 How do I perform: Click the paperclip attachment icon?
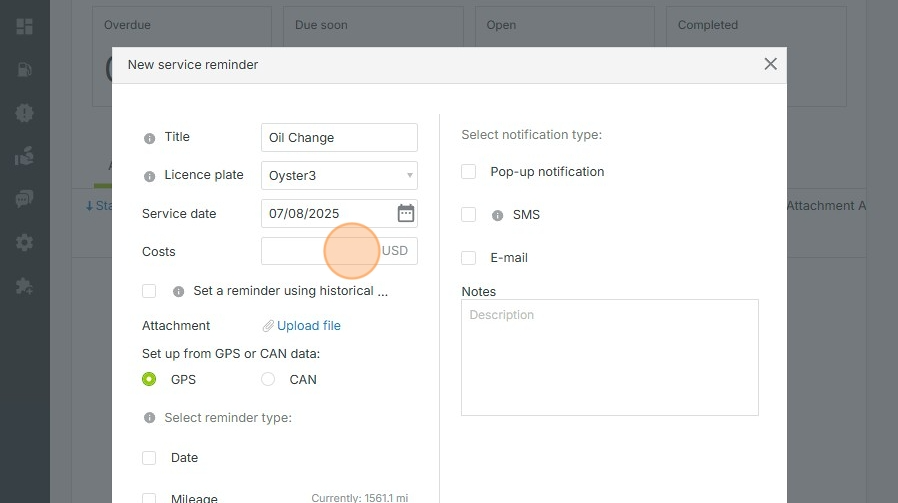[268, 326]
